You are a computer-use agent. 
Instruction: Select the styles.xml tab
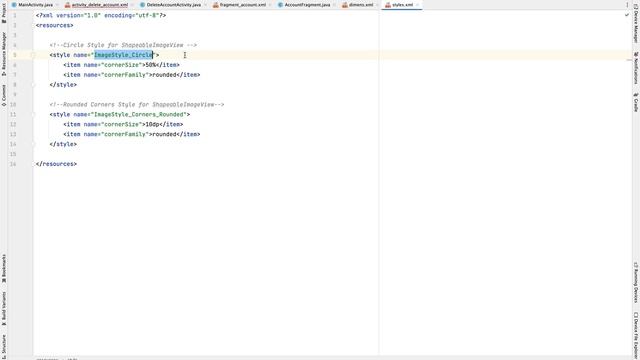(x=402, y=5)
